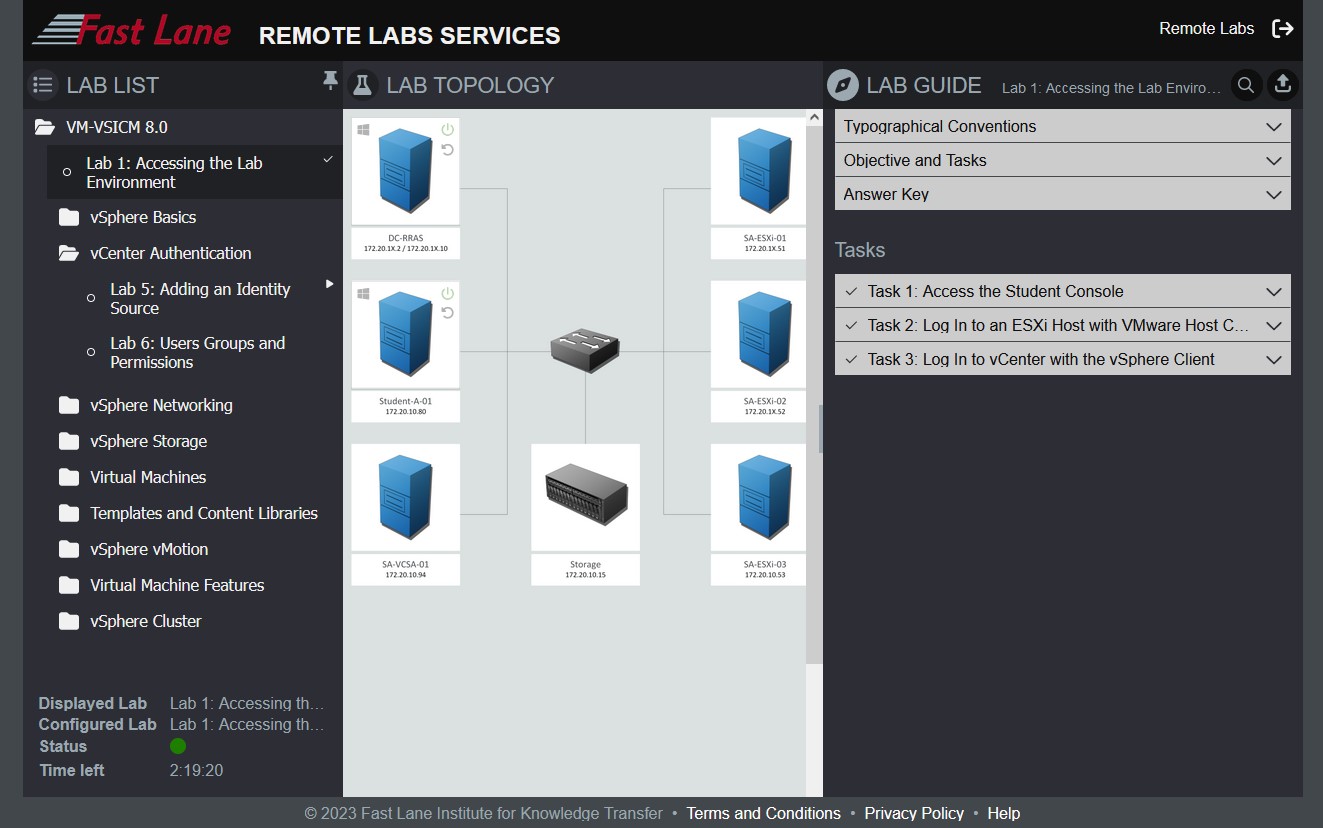Click the Configured Lab value text
Image resolution: width=1323 pixels, height=828 pixels.
click(x=247, y=724)
